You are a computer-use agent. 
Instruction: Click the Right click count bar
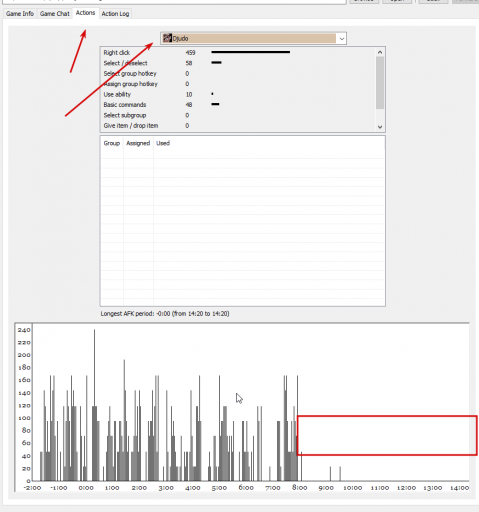[250, 52]
